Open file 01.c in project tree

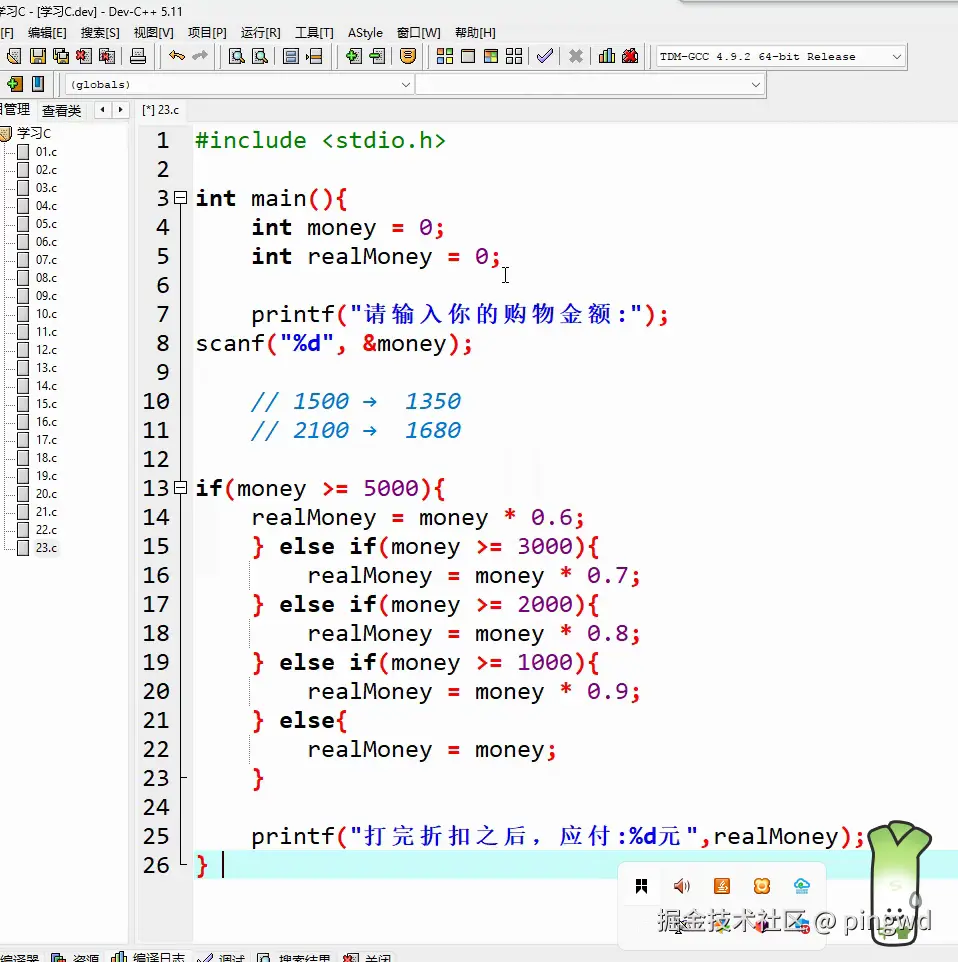46,152
